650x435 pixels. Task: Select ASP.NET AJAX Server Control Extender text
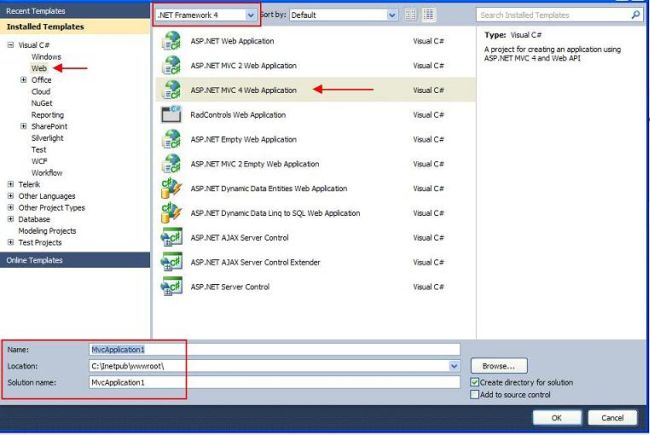255,262
